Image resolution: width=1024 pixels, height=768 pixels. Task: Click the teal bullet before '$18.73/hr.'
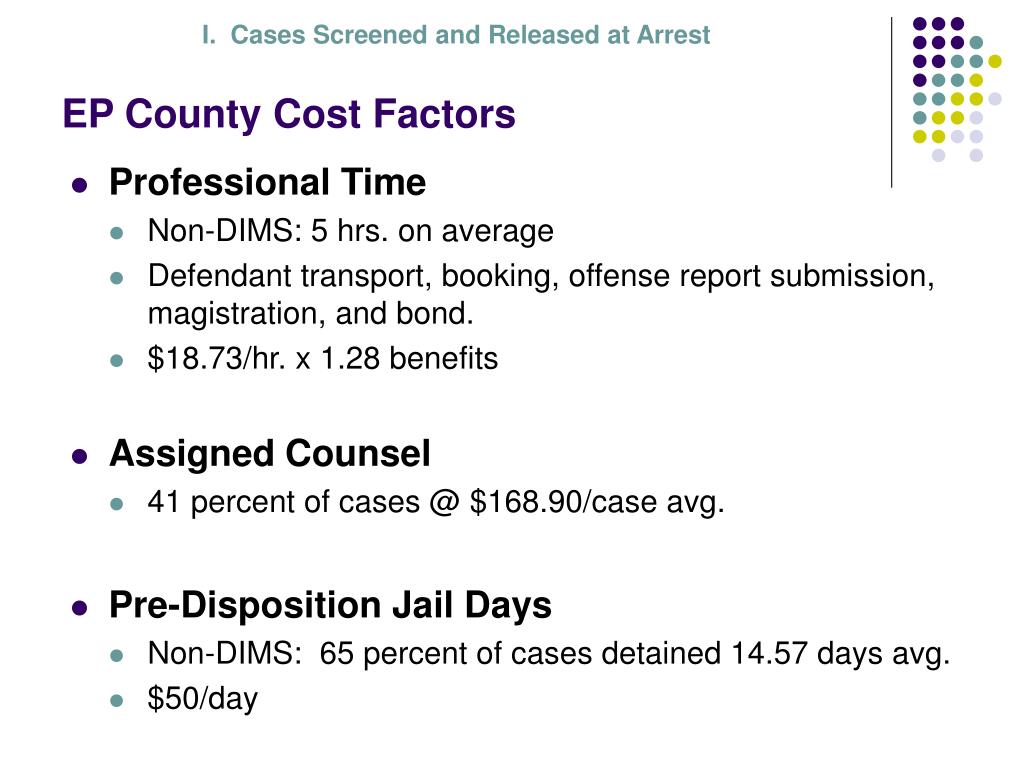click(117, 360)
